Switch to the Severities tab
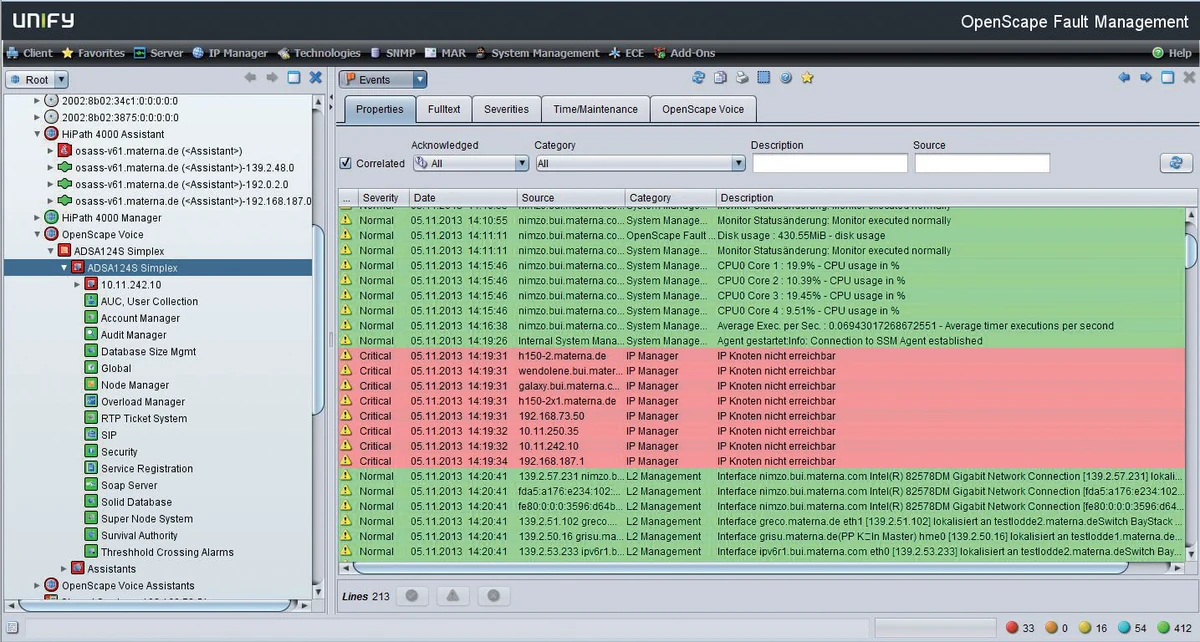Screen dimensions: 1200x642 [x=506, y=109]
